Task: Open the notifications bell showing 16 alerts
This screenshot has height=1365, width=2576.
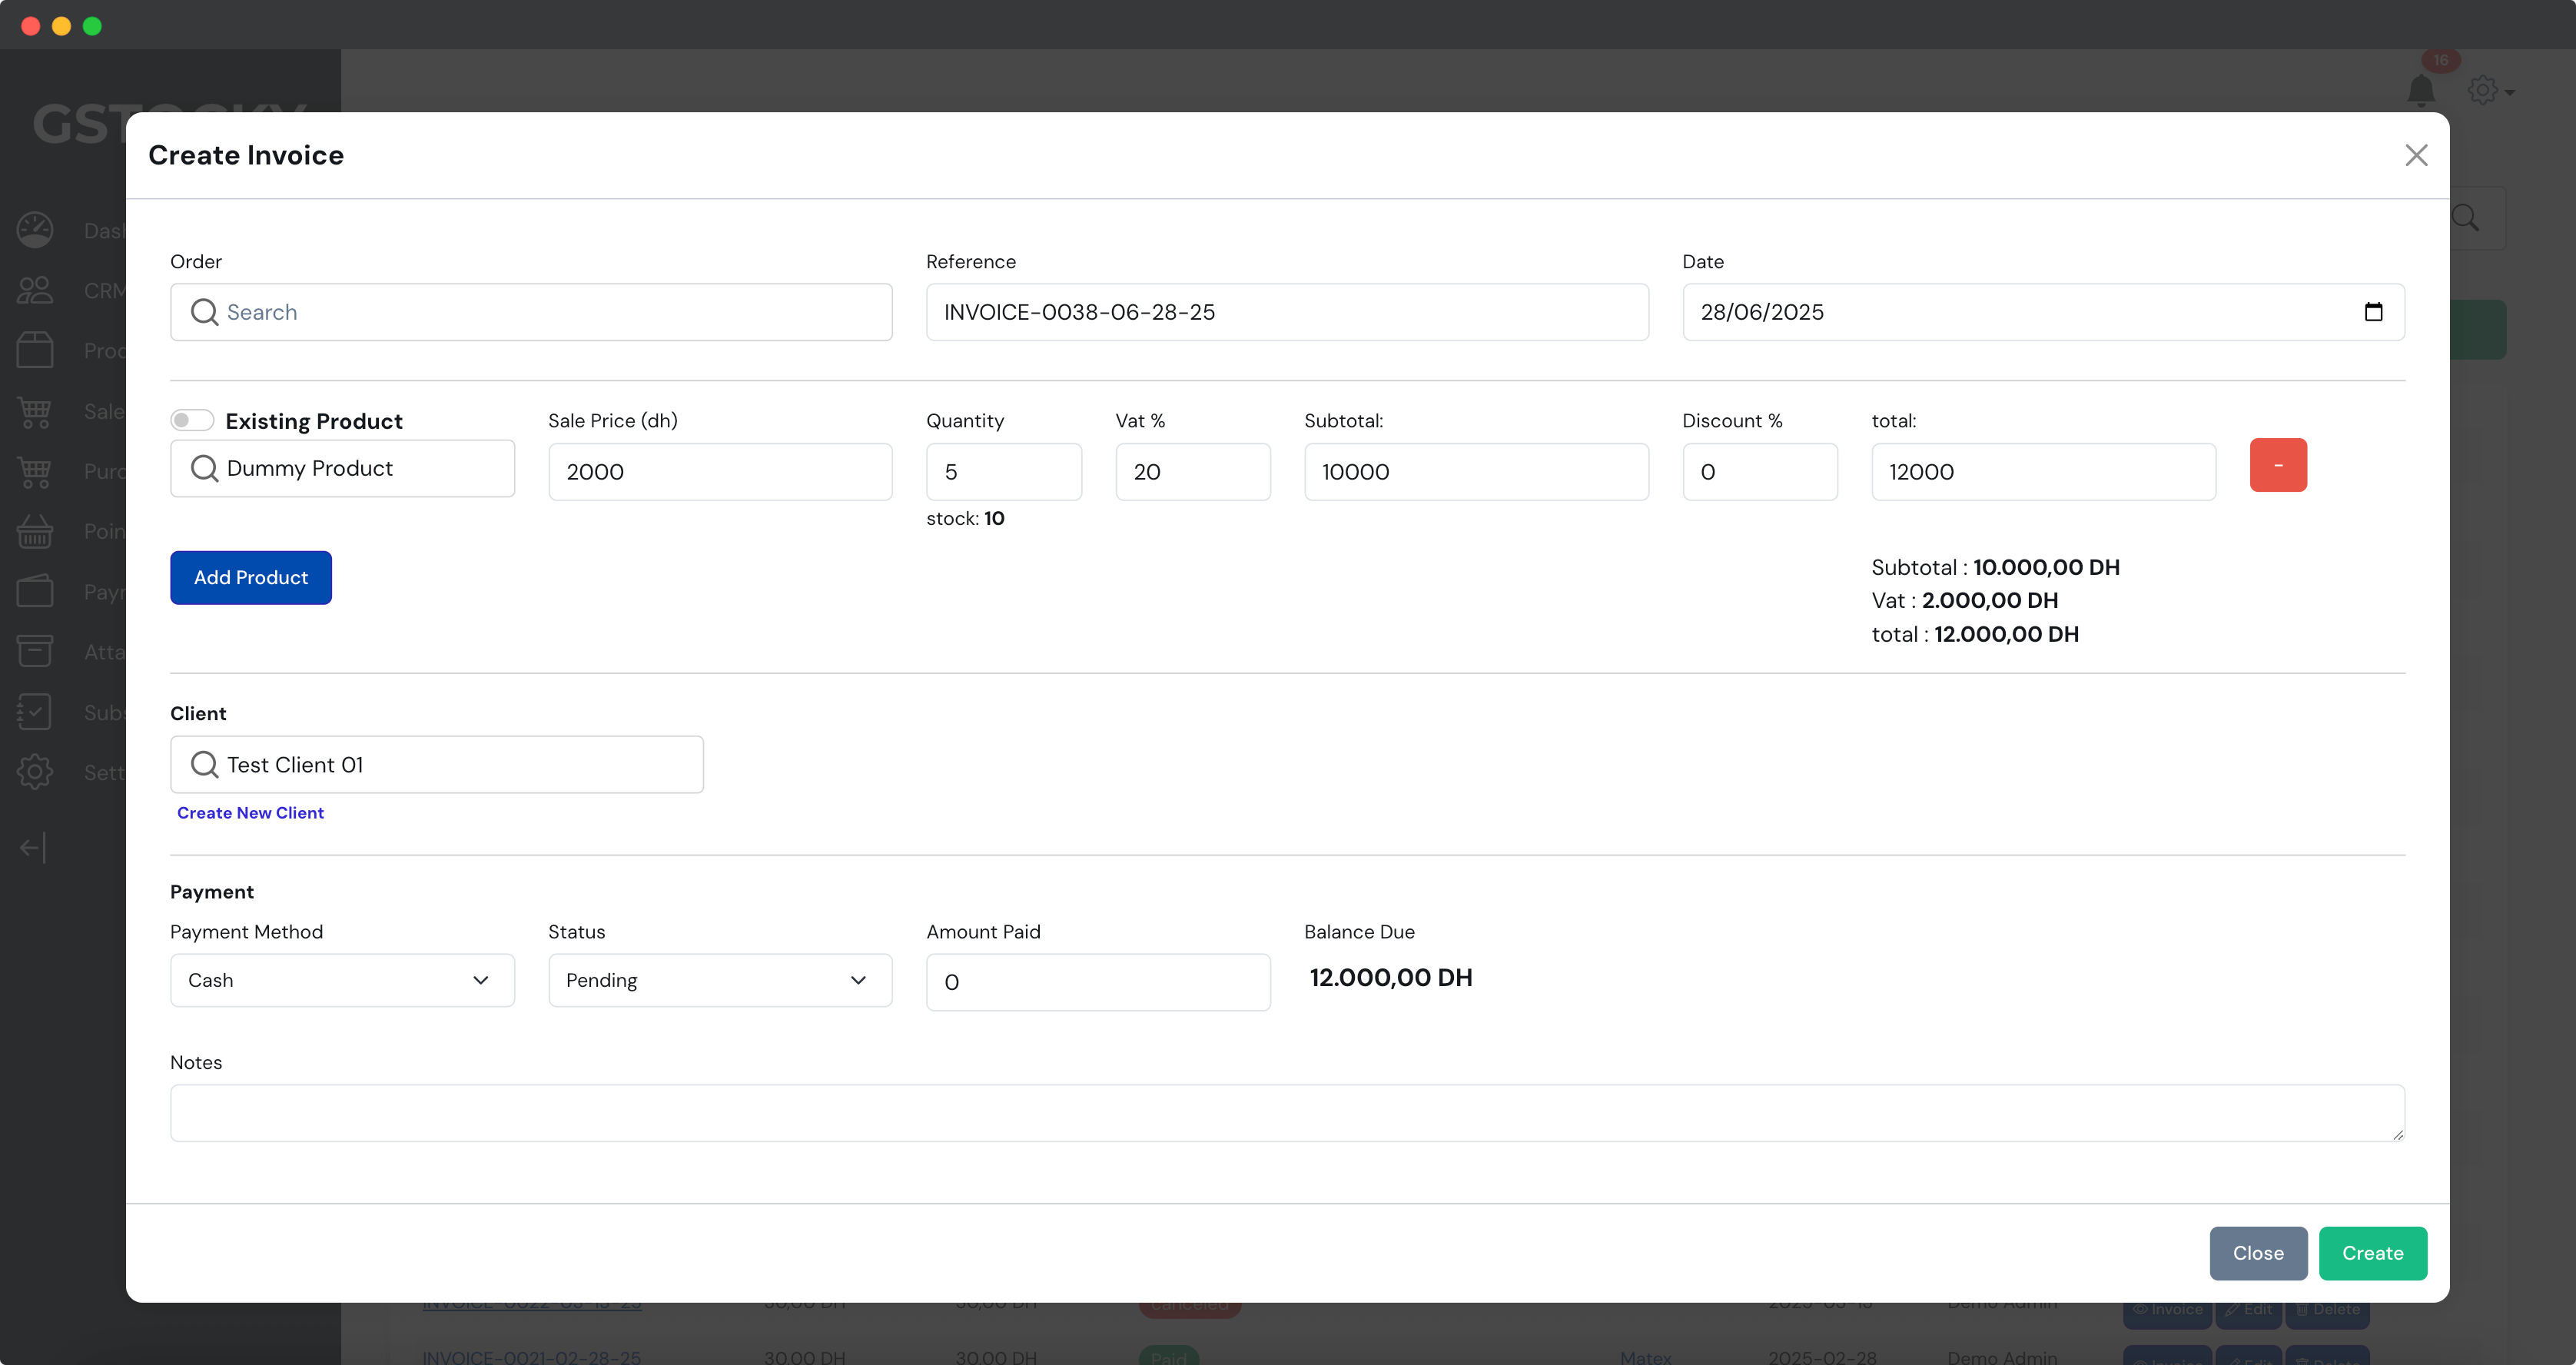Action: point(2421,91)
